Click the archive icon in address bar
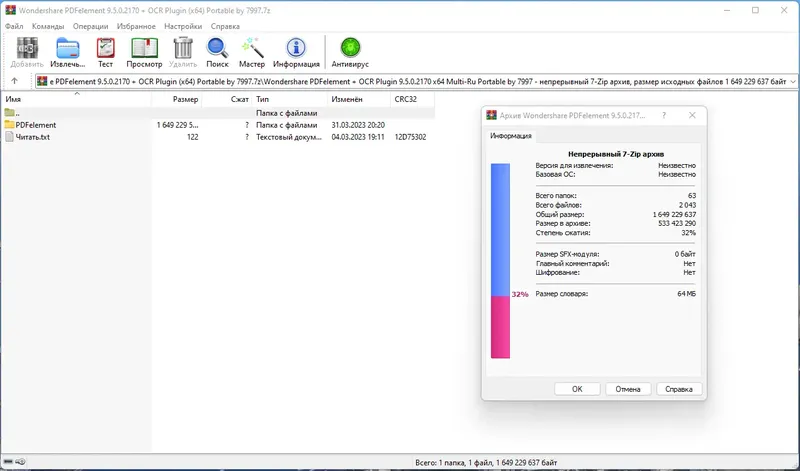This screenshot has height=471, width=800. click(x=42, y=81)
